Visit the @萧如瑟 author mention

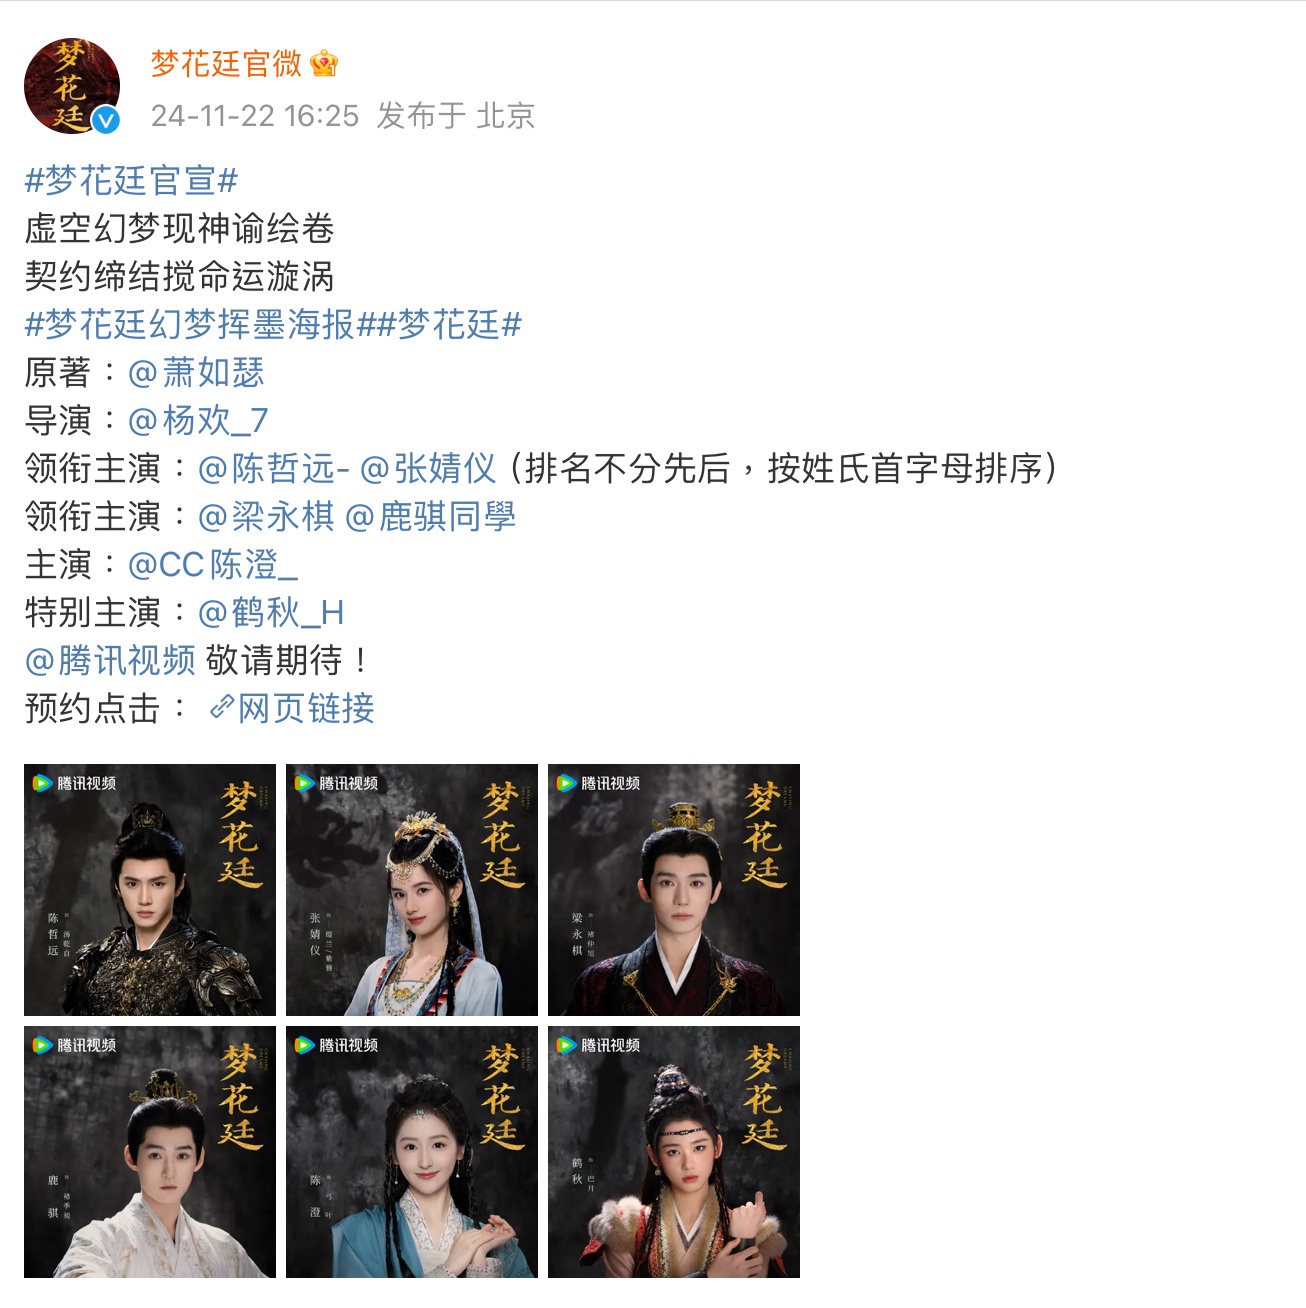pos(196,373)
